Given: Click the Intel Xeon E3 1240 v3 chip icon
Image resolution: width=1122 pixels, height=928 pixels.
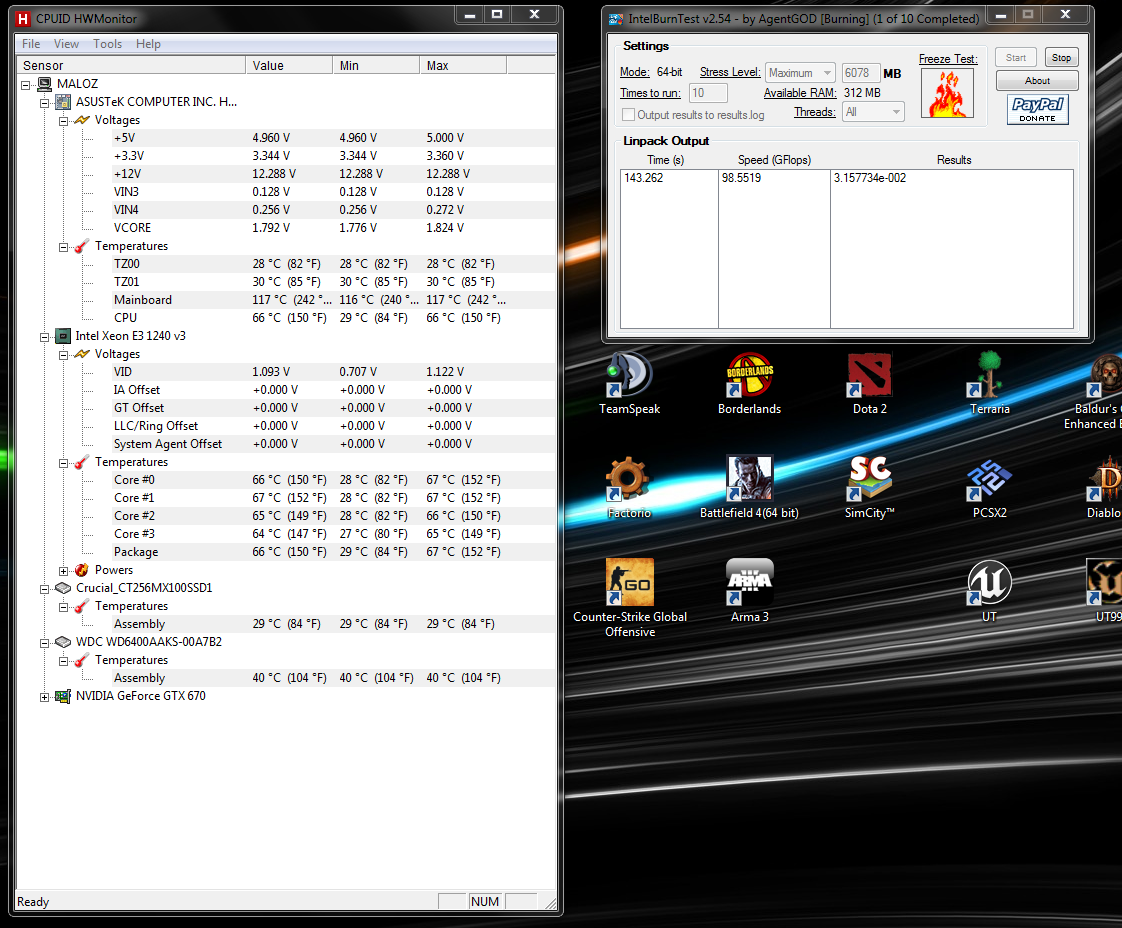Looking at the screenshot, I should [63, 336].
